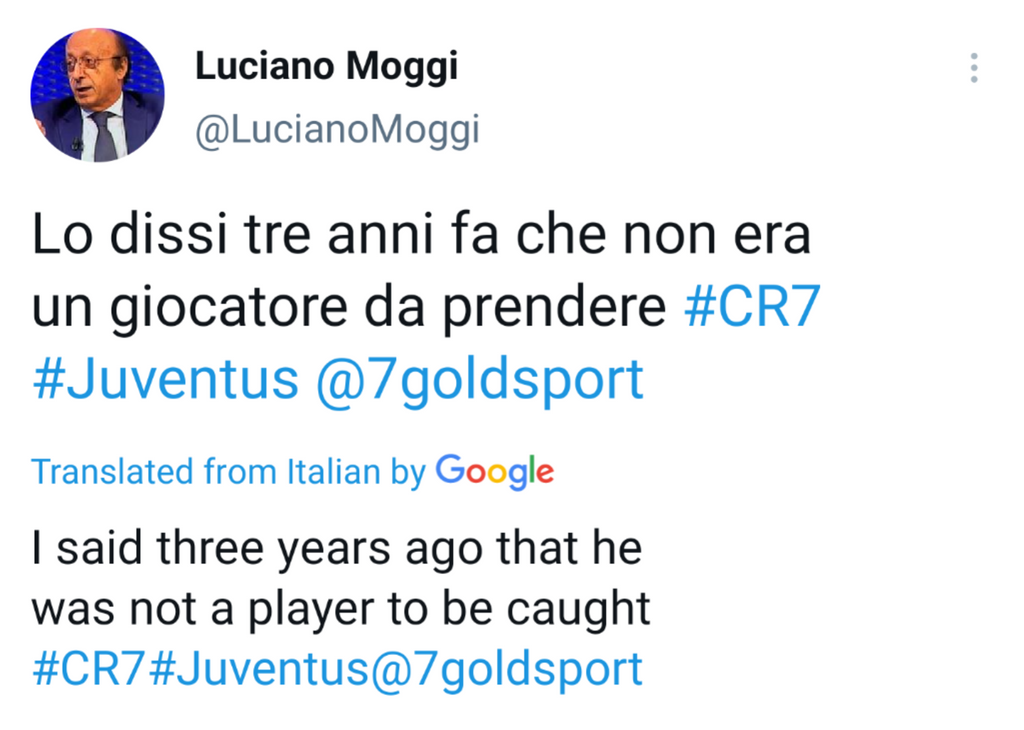1024x730 pixels.
Task: Click the colorful Google logo
Action: (x=494, y=471)
